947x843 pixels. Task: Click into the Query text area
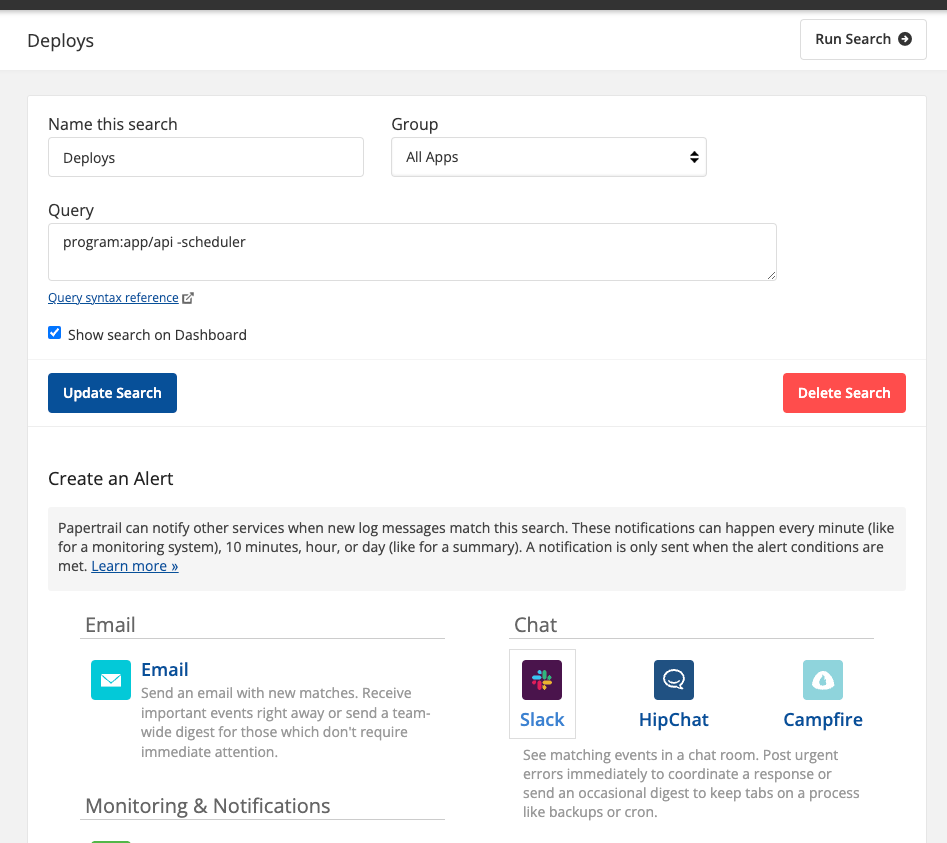click(x=413, y=252)
